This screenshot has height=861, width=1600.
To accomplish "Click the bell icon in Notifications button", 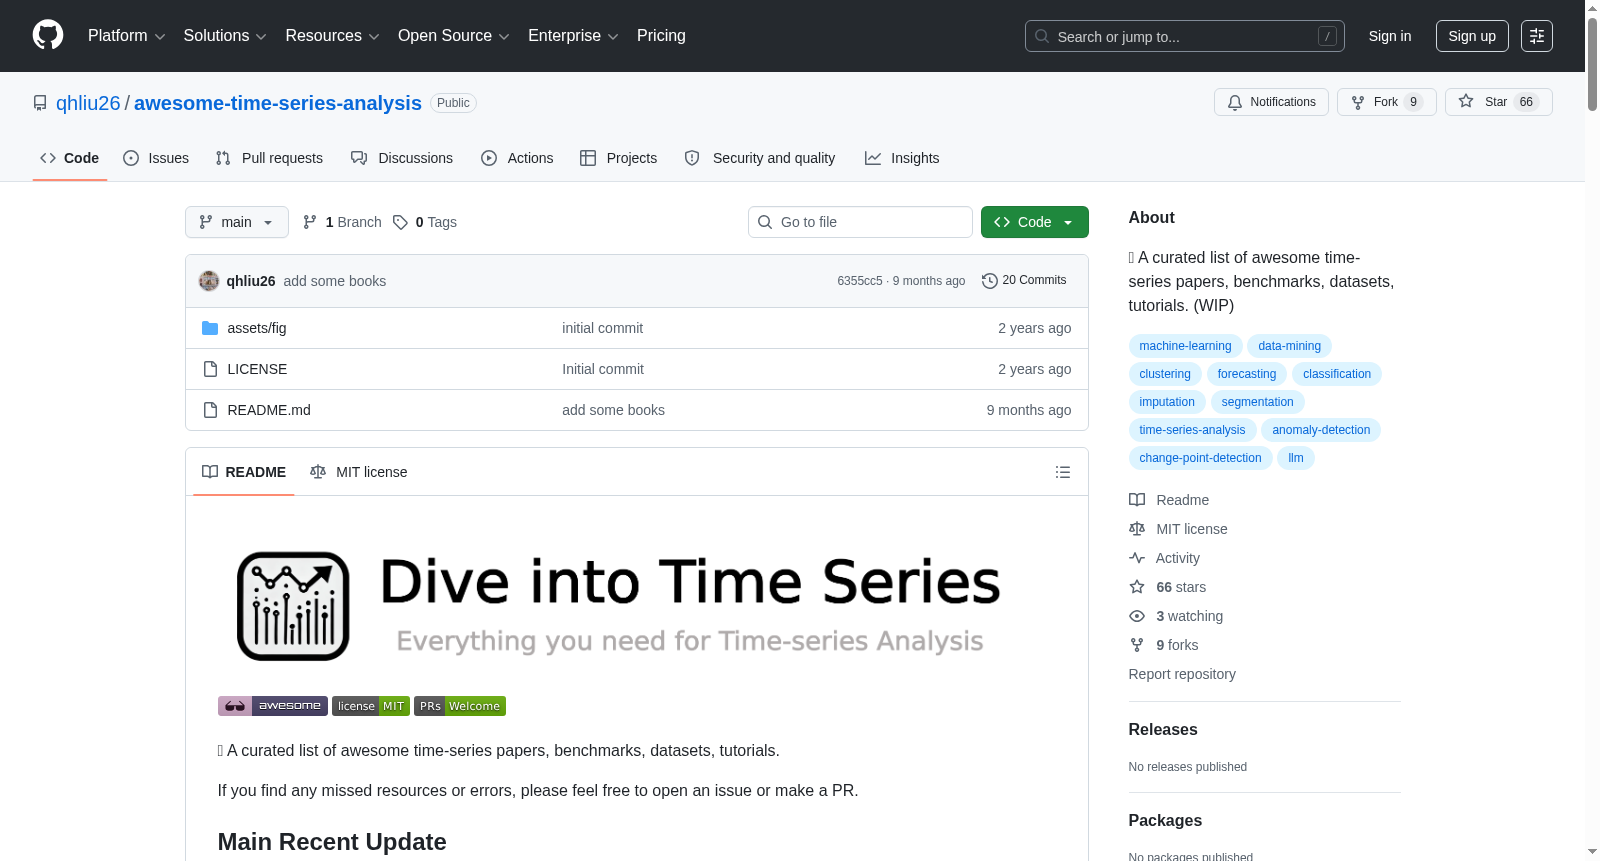I will (x=1235, y=102).
